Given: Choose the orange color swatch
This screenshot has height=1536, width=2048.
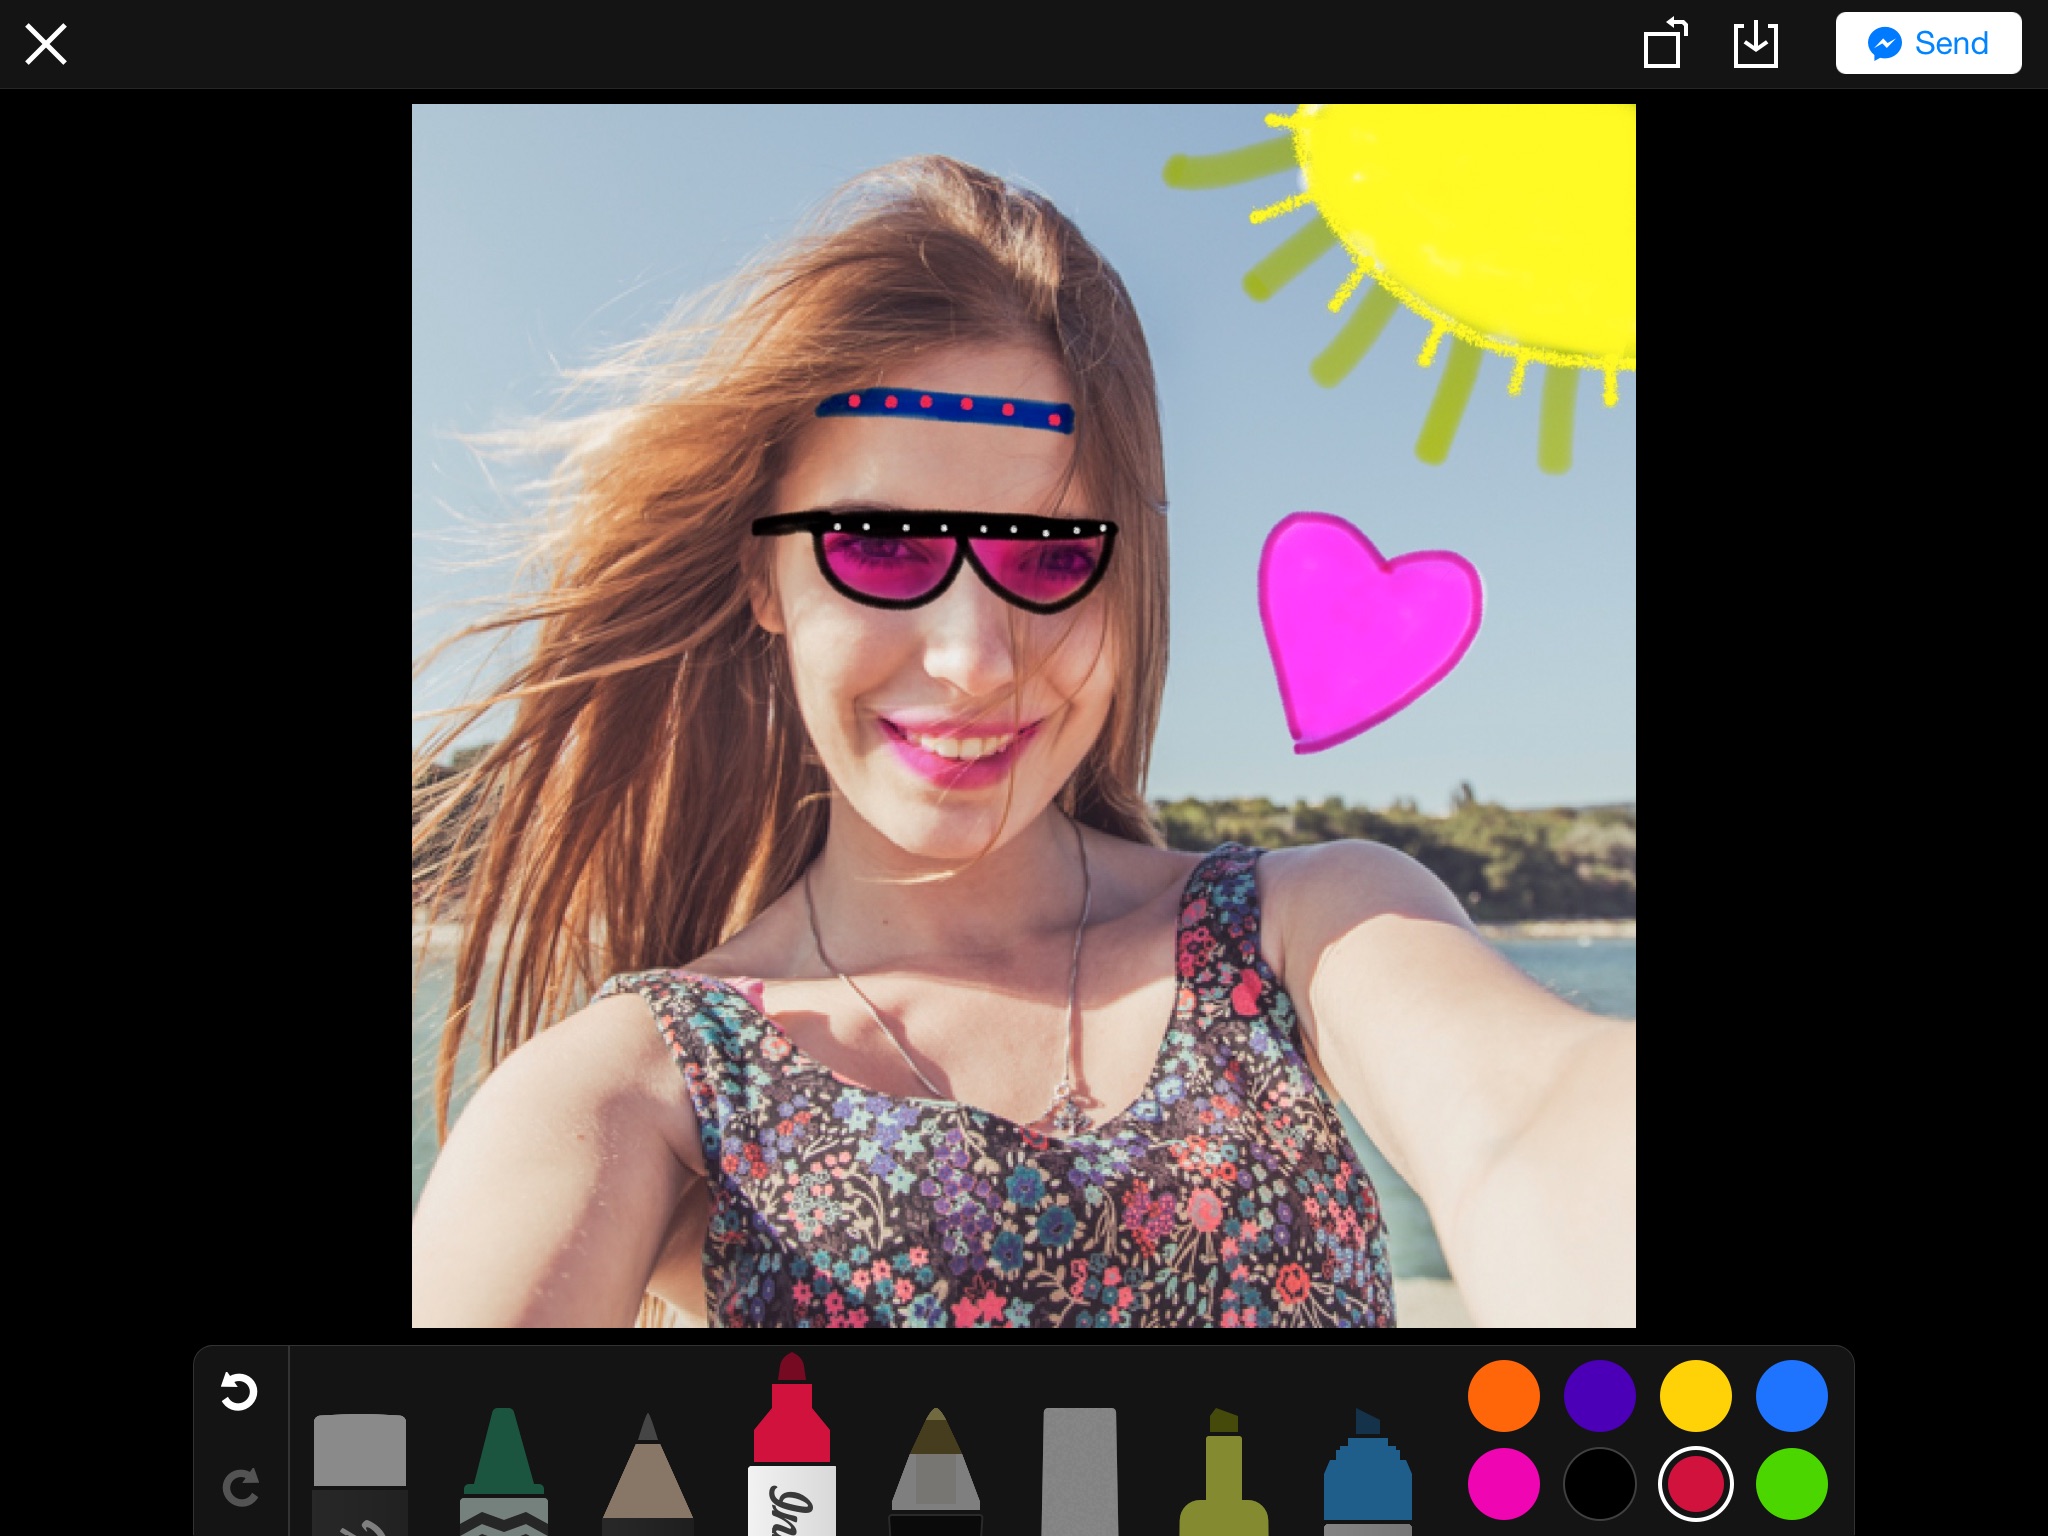Looking at the screenshot, I should click(1503, 1396).
